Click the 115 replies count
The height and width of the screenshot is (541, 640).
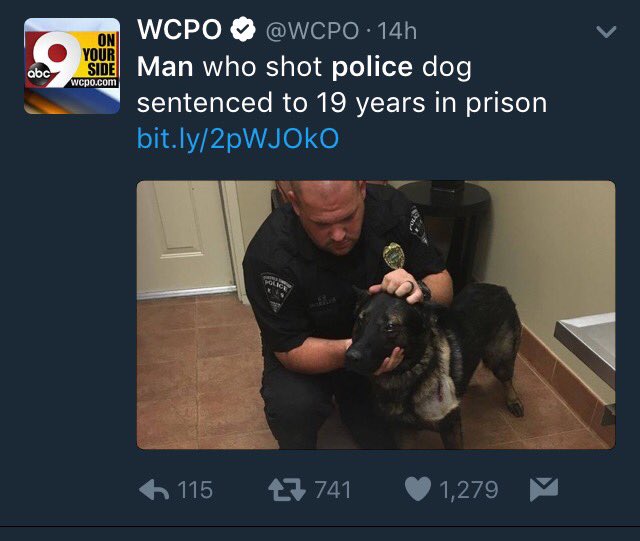coord(196,490)
